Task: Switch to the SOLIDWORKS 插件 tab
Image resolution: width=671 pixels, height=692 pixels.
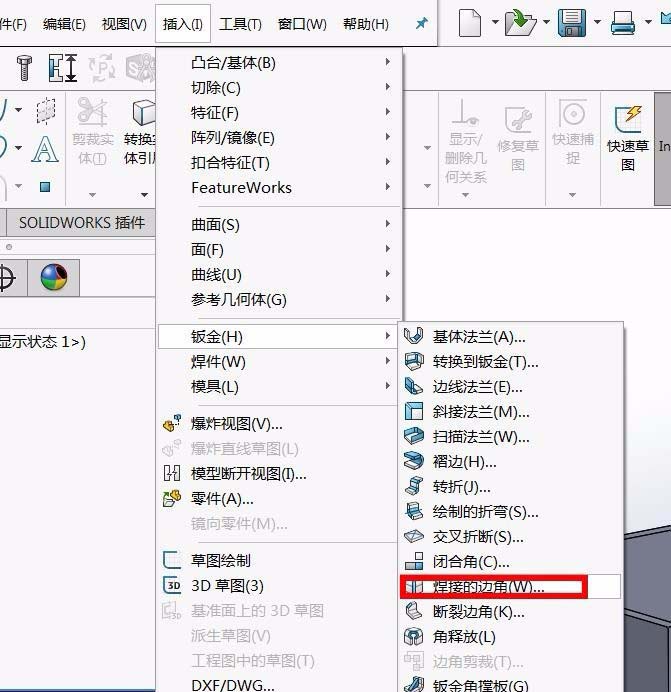Action: 82,222
